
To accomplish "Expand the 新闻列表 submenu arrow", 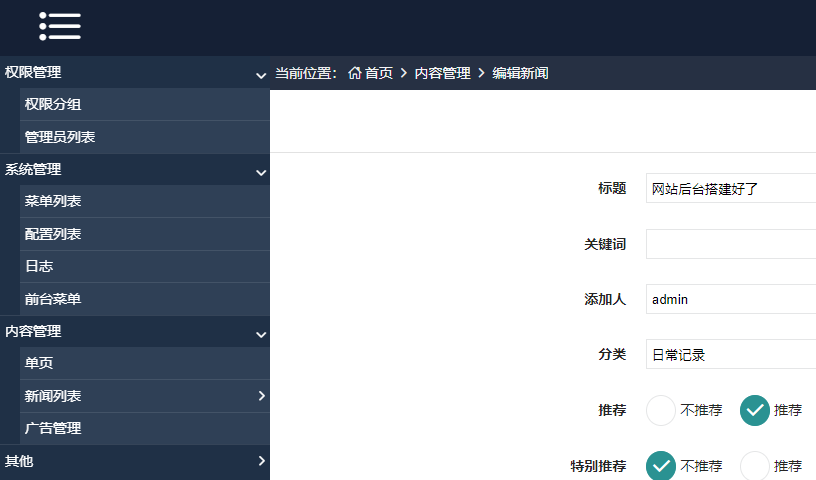I will [x=261, y=396].
